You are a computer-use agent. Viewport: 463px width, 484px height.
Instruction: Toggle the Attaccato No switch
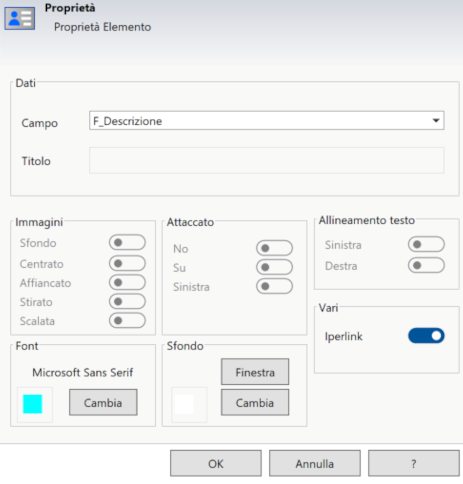pos(274,248)
